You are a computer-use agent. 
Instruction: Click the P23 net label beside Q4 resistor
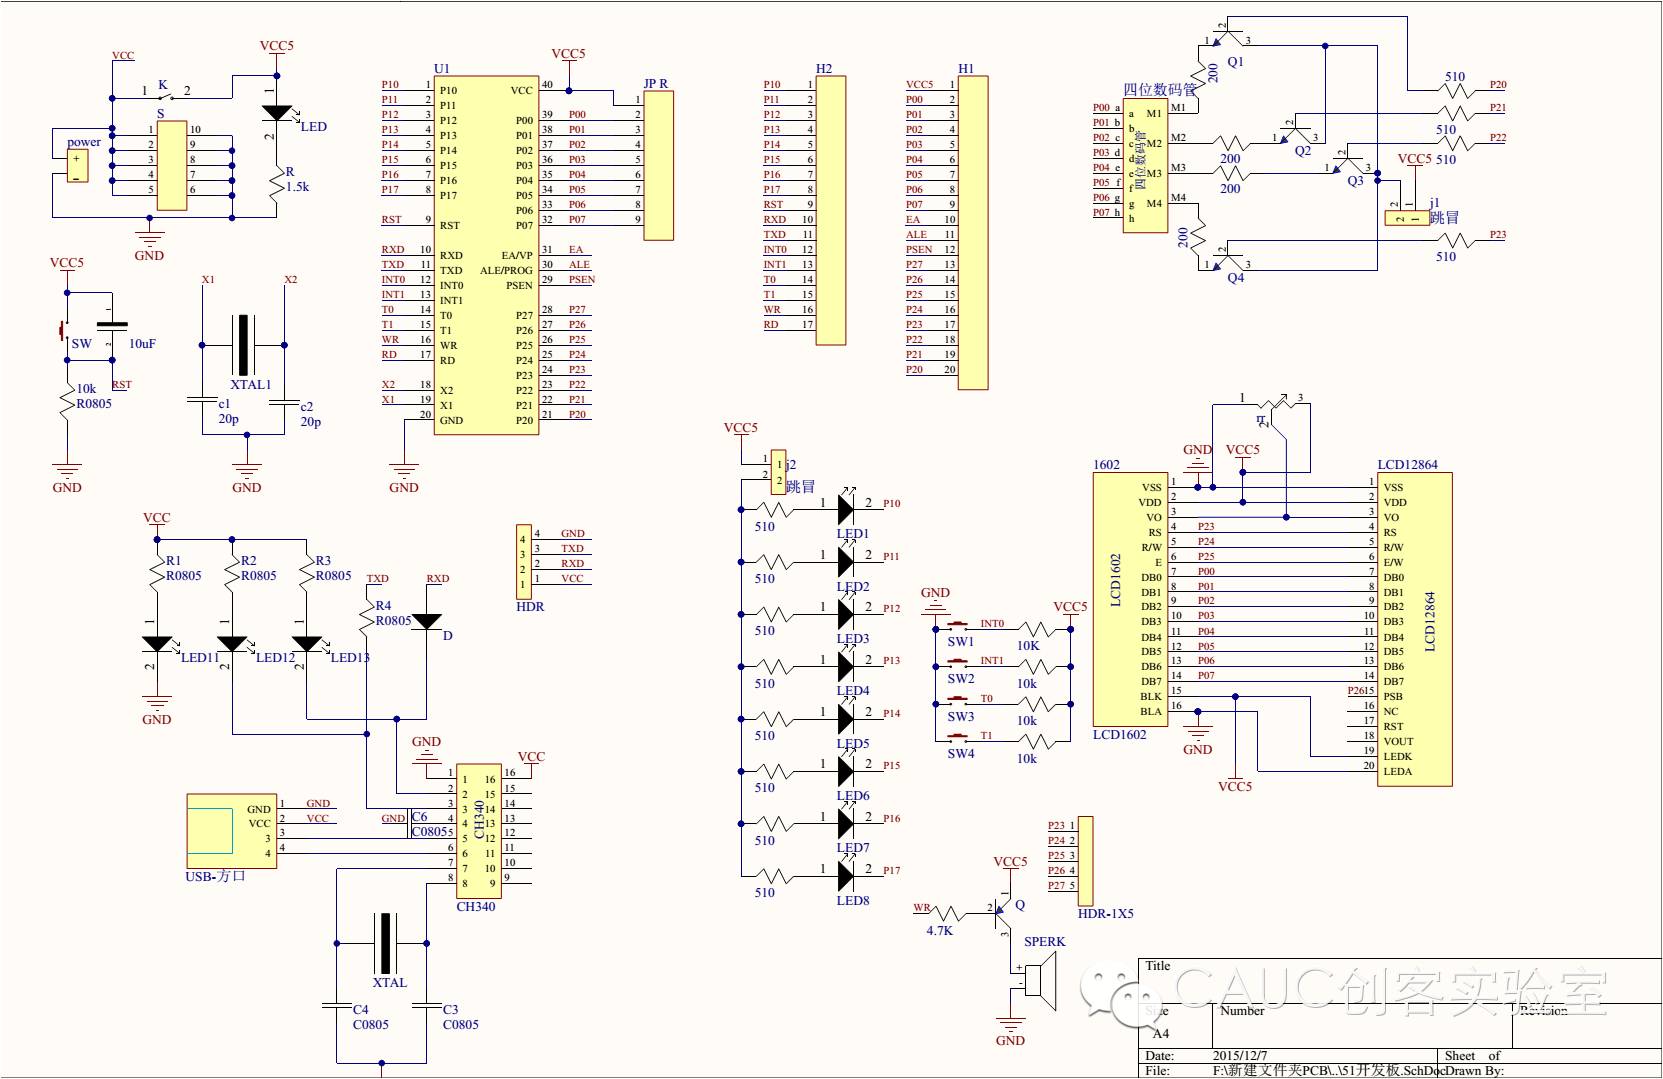[1497, 235]
